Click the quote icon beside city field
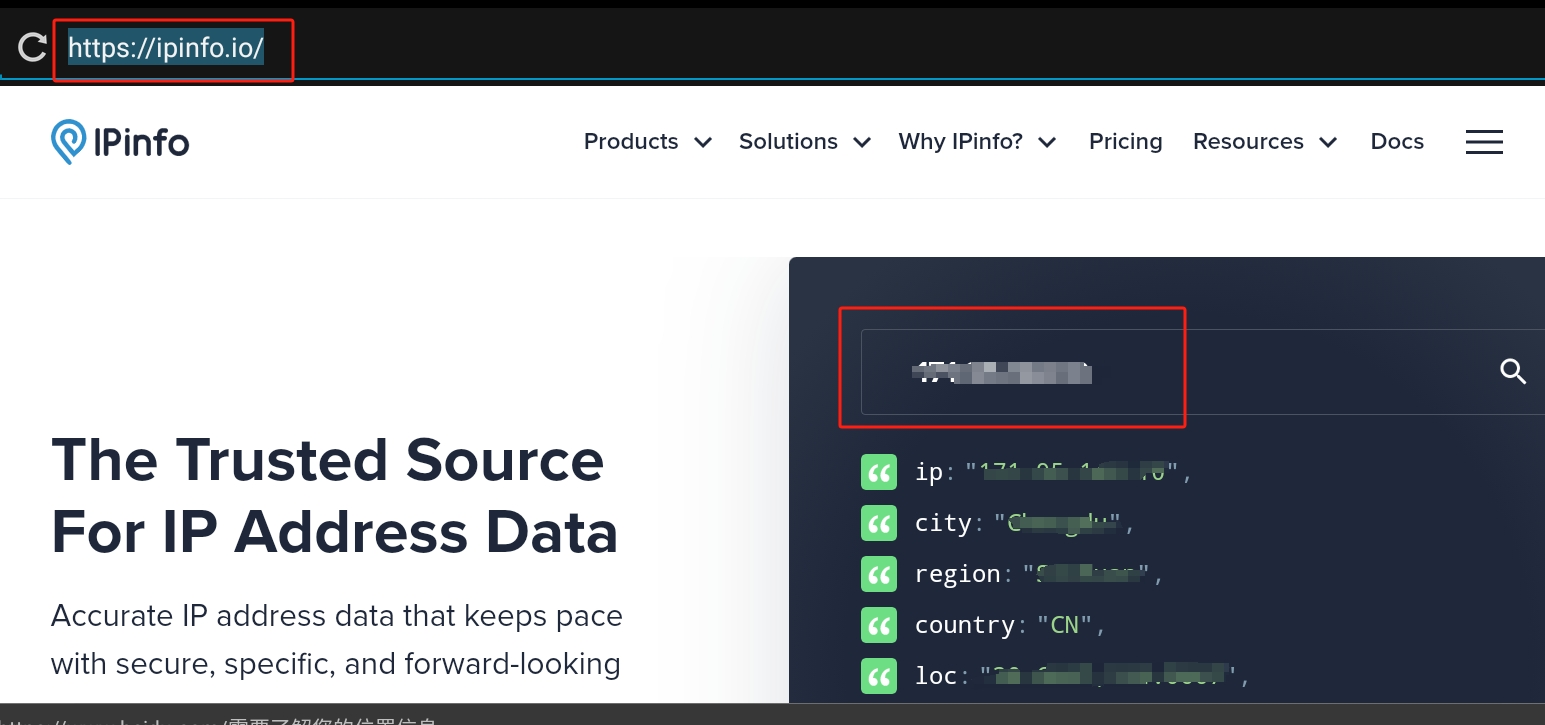 (879, 523)
